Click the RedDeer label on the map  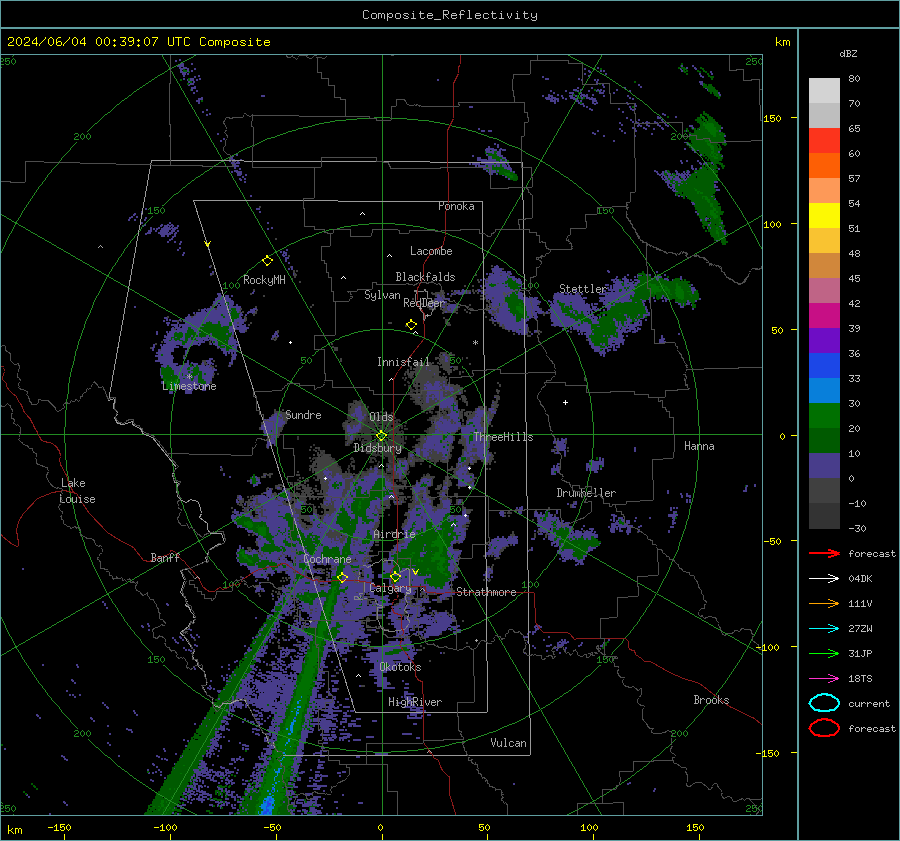(424, 303)
